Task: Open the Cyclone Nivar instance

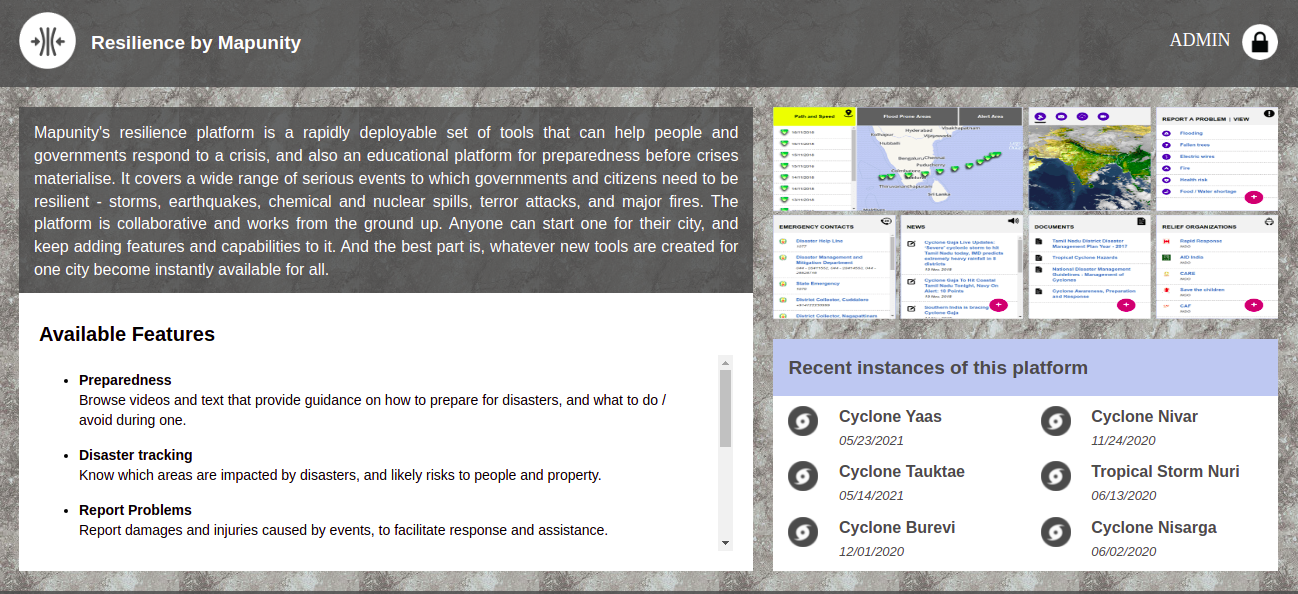Action: click(1144, 417)
